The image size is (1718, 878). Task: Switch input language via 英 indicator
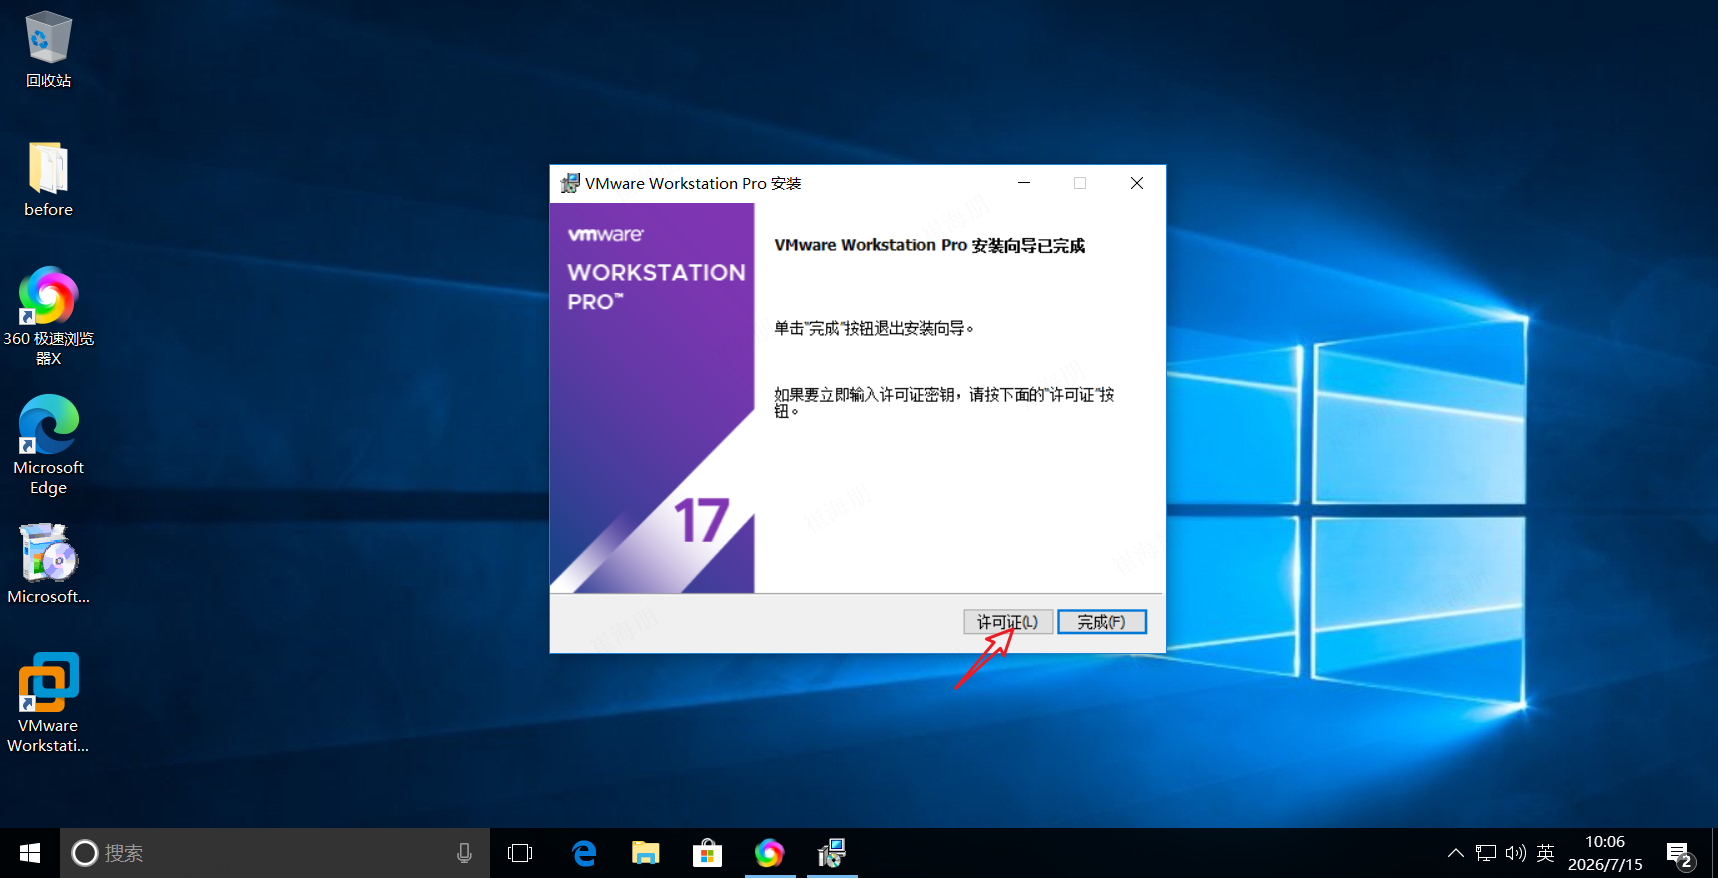tap(1545, 853)
